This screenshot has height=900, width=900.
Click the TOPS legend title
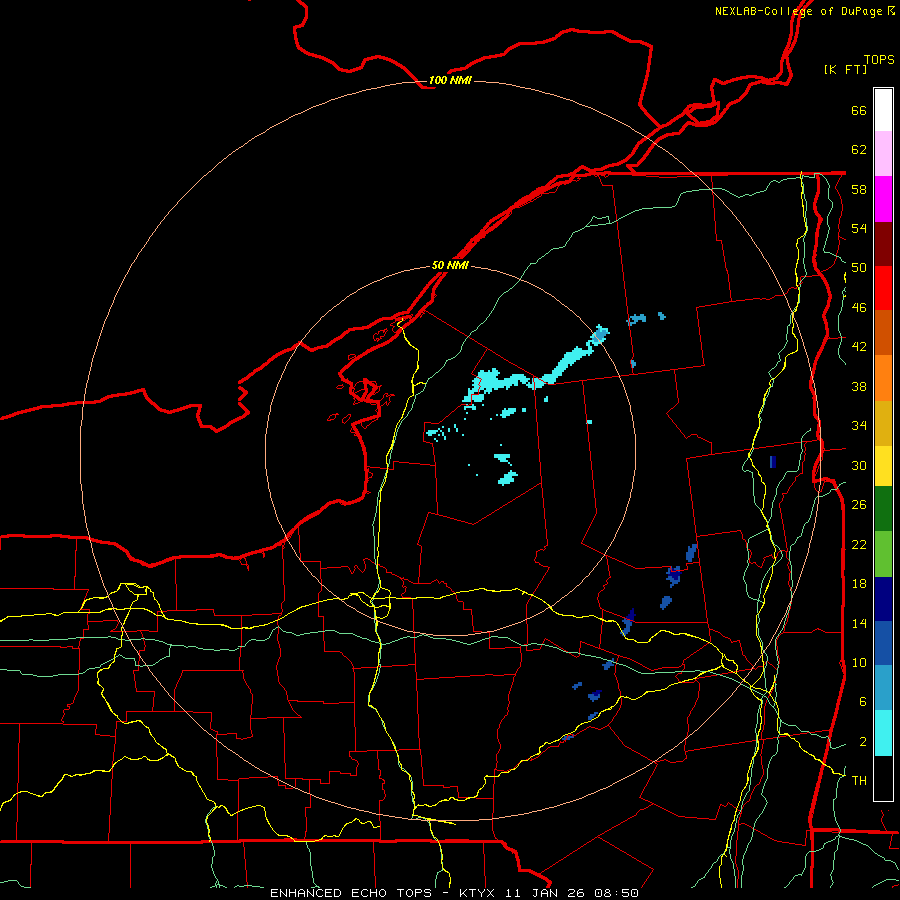(x=879, y=59)
